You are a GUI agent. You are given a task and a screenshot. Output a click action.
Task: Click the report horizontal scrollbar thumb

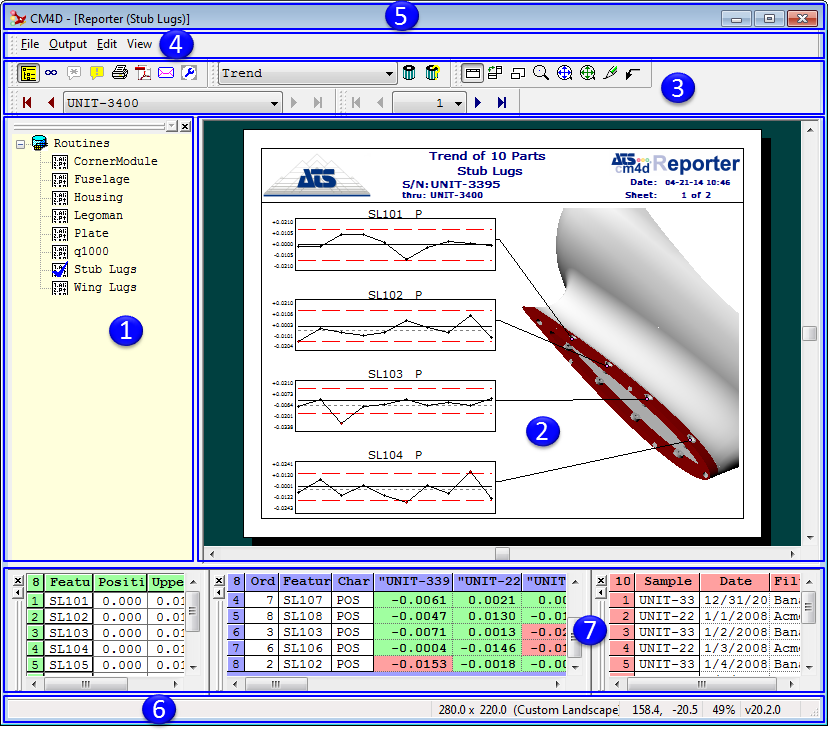(502, 554)
